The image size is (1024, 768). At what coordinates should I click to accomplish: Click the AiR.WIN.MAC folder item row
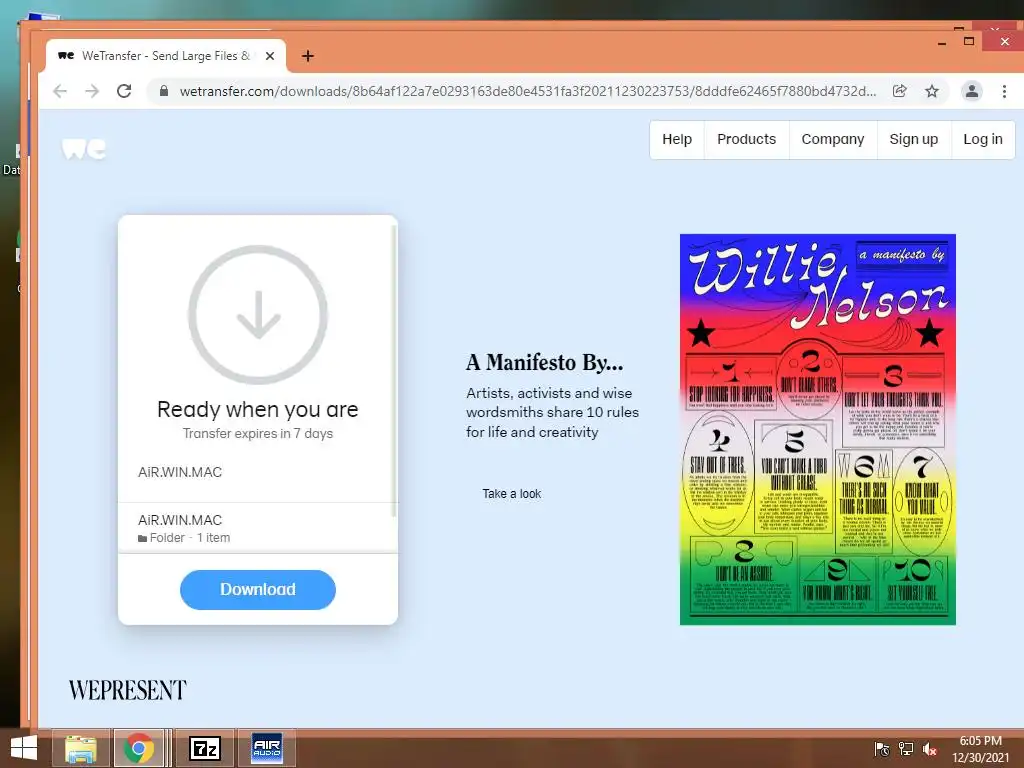tap(258, 528)
